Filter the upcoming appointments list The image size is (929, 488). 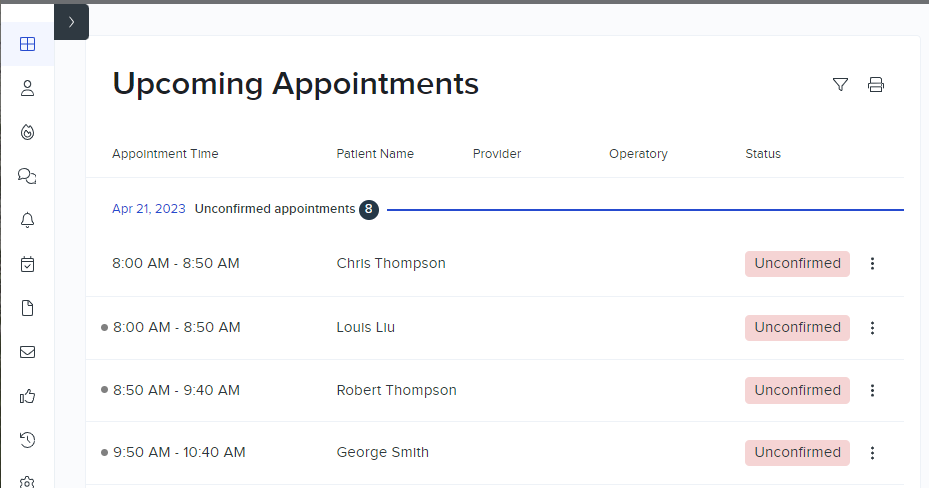click(840, 85)
